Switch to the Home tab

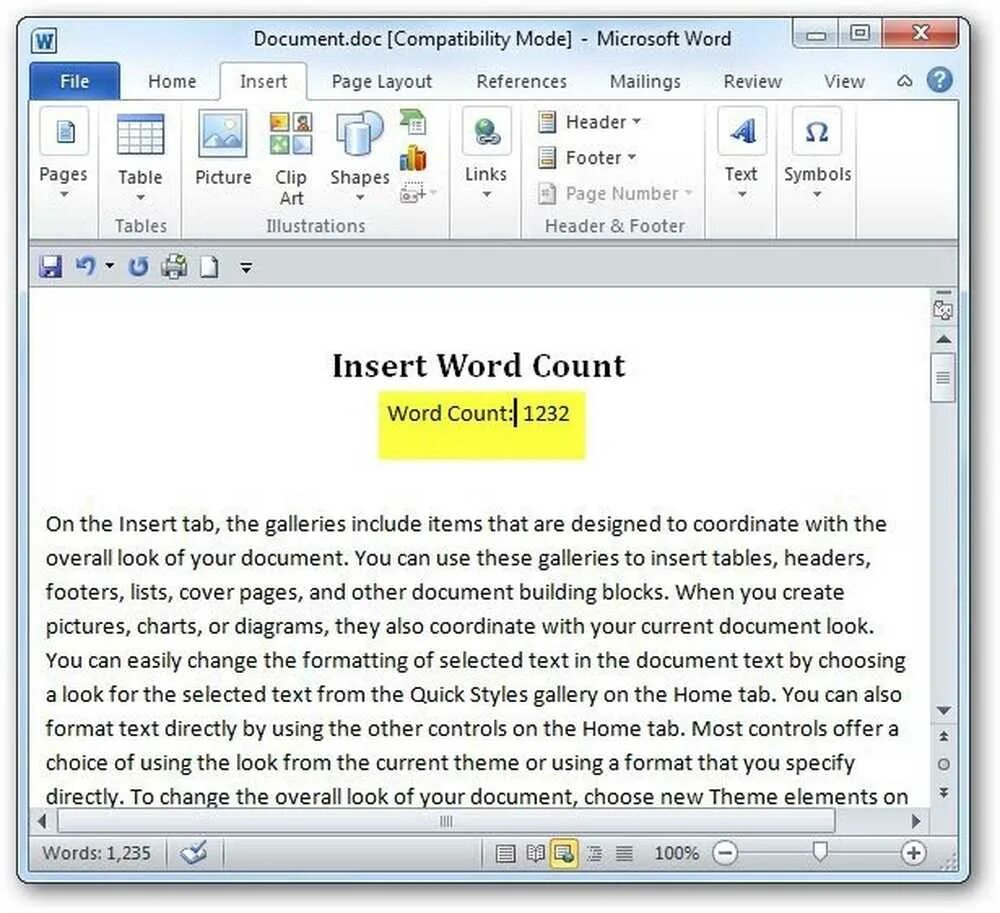[172, 82]
